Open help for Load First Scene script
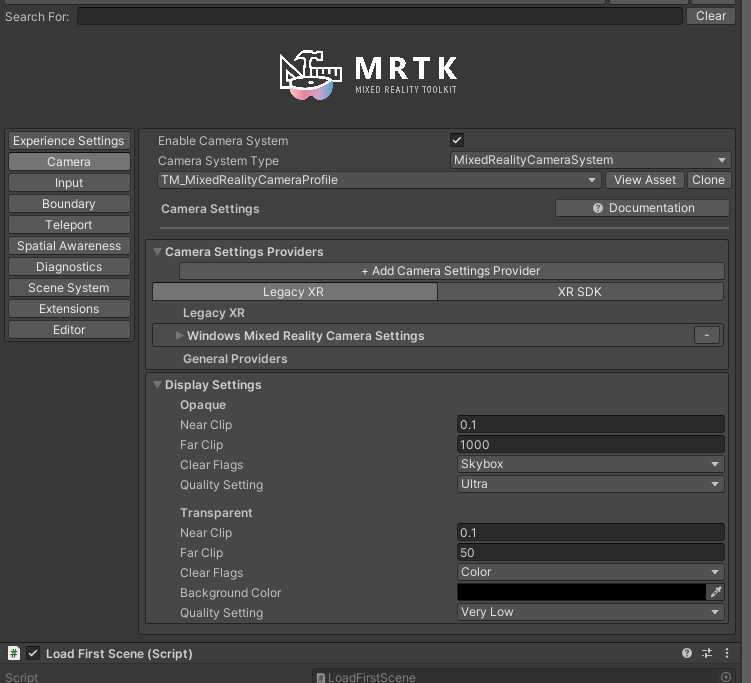 coord(686,653)
